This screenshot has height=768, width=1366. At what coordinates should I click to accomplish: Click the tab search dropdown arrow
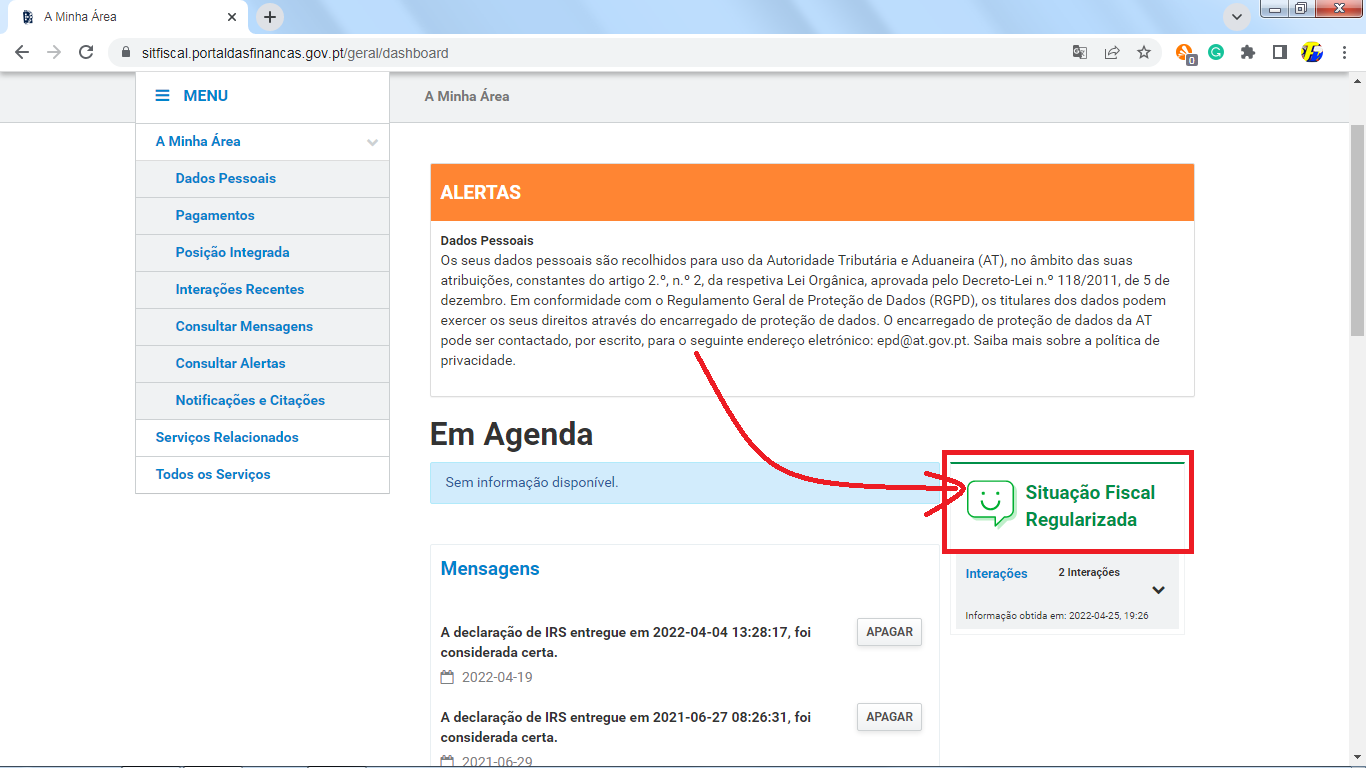(1237, 17)
